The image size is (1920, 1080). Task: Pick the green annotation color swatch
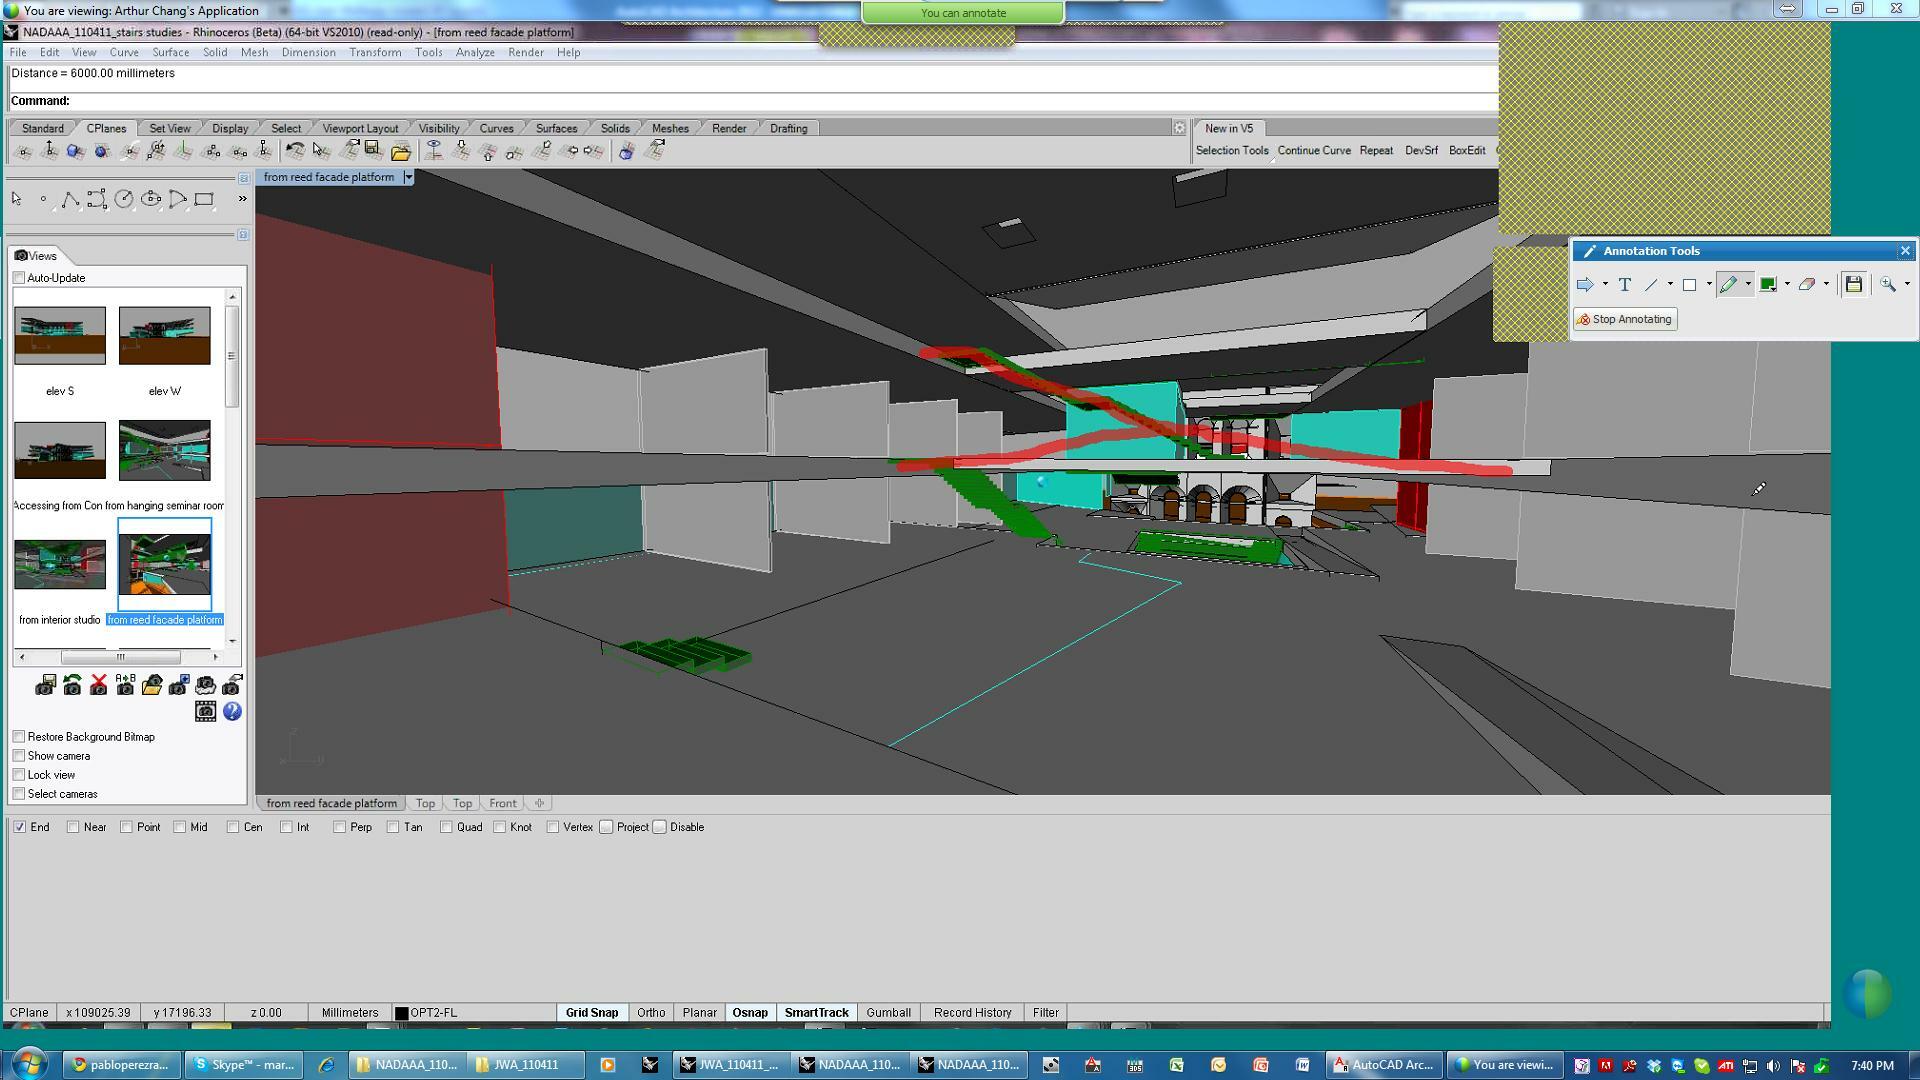click(x=1768, y=285)
